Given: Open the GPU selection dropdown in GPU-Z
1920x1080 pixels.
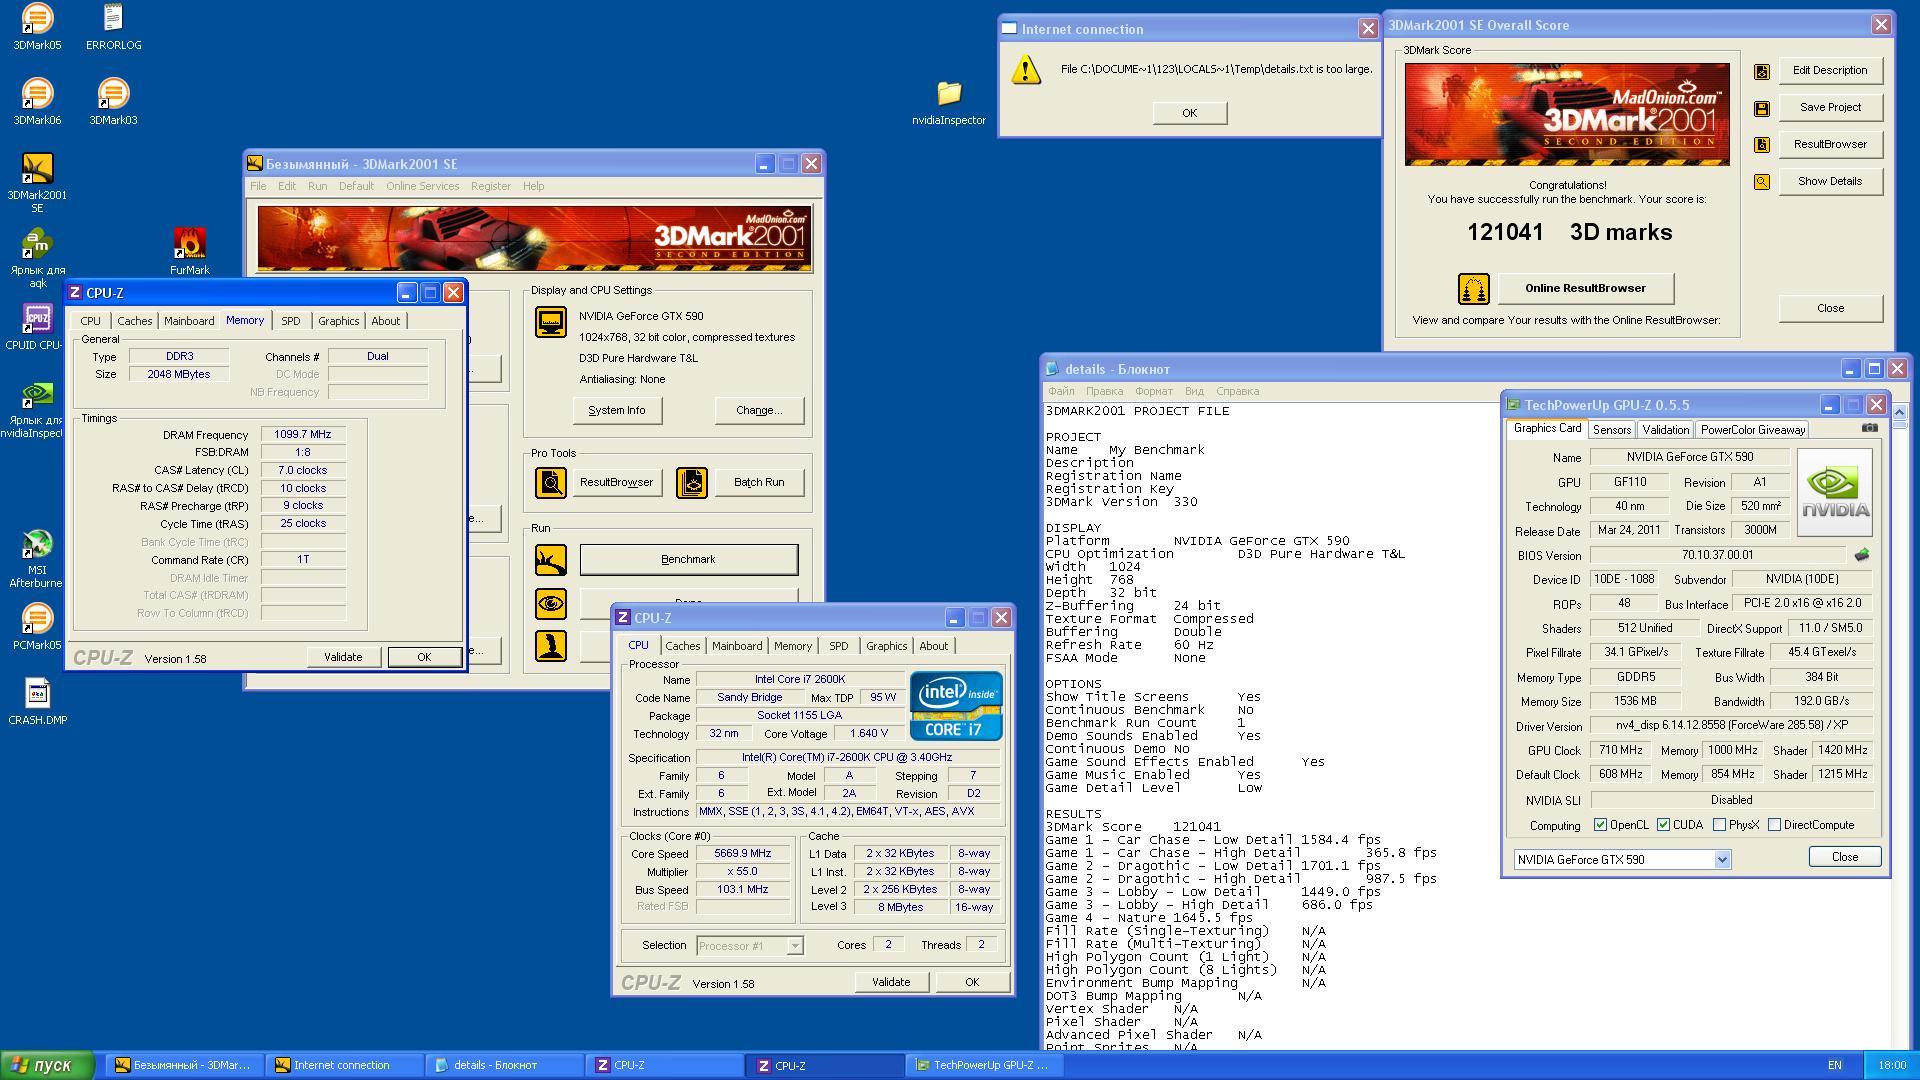Looking at the screenshot, I should pyautogui.click(x=1621, y=859).
